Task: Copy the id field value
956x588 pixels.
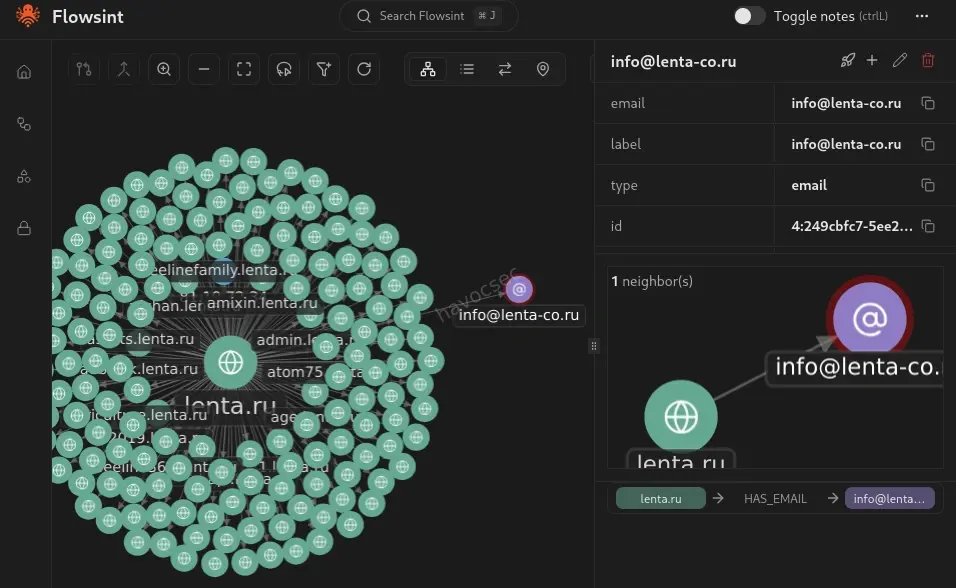Action: coord(928,226)
